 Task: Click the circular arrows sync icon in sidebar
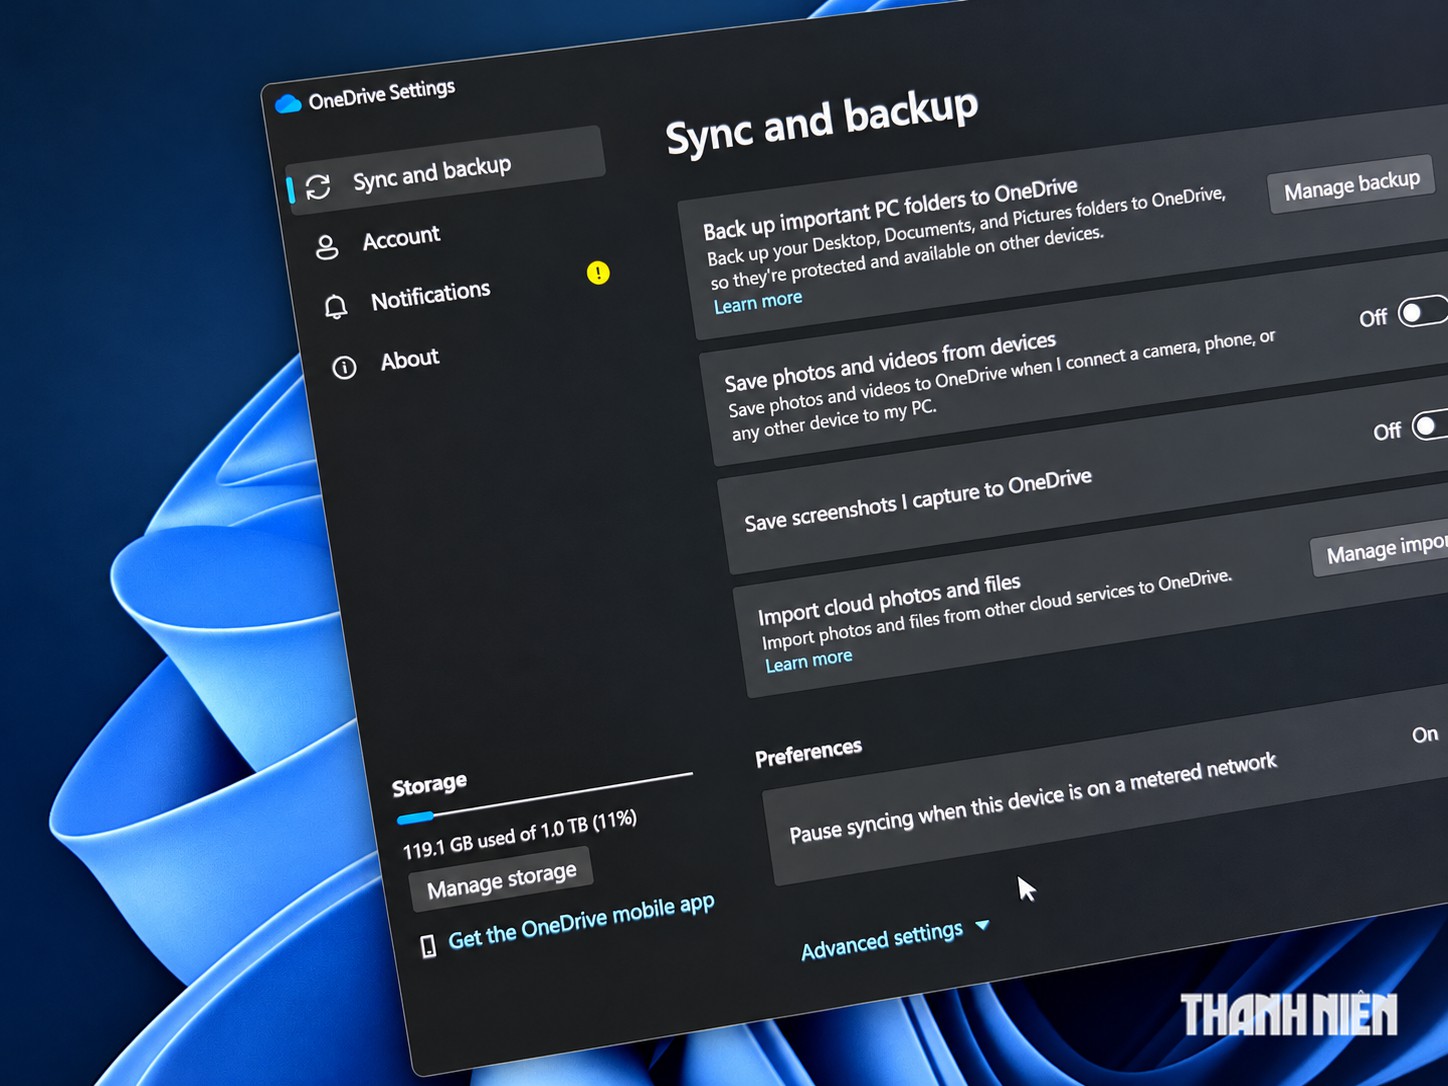318,187
